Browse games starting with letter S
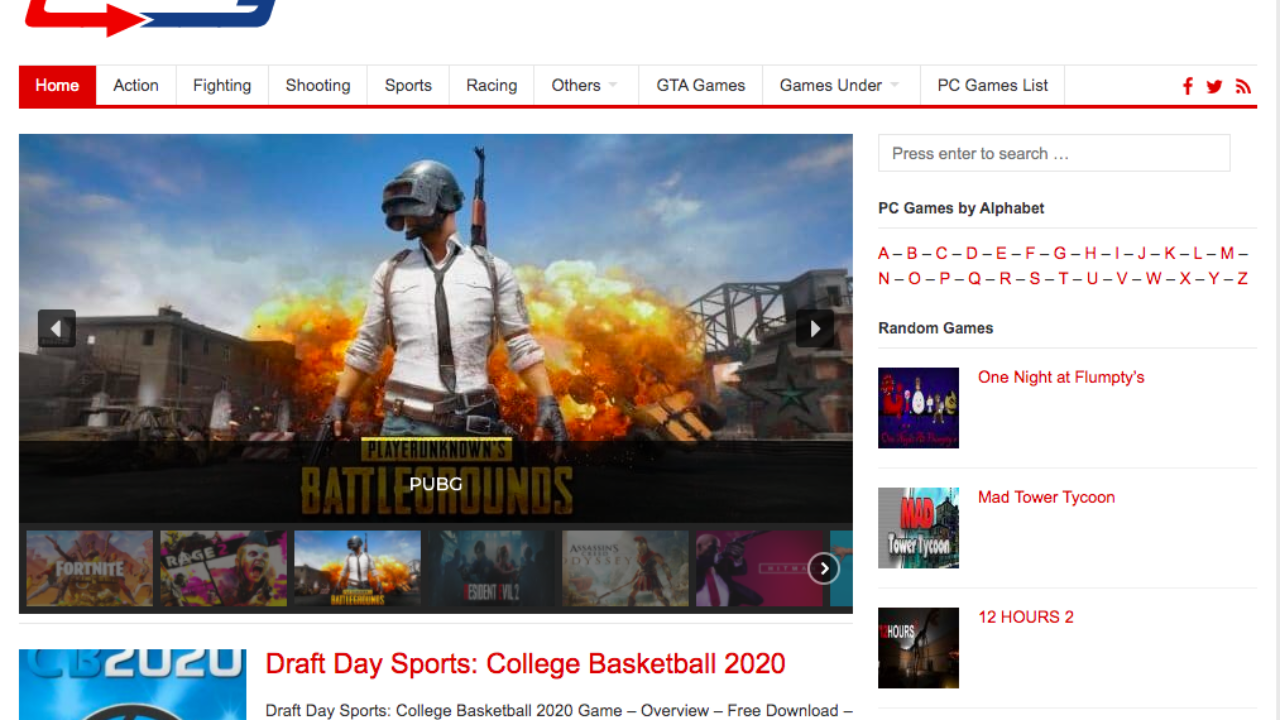This screenshot has height=720, width=1280. point(1035,279)
